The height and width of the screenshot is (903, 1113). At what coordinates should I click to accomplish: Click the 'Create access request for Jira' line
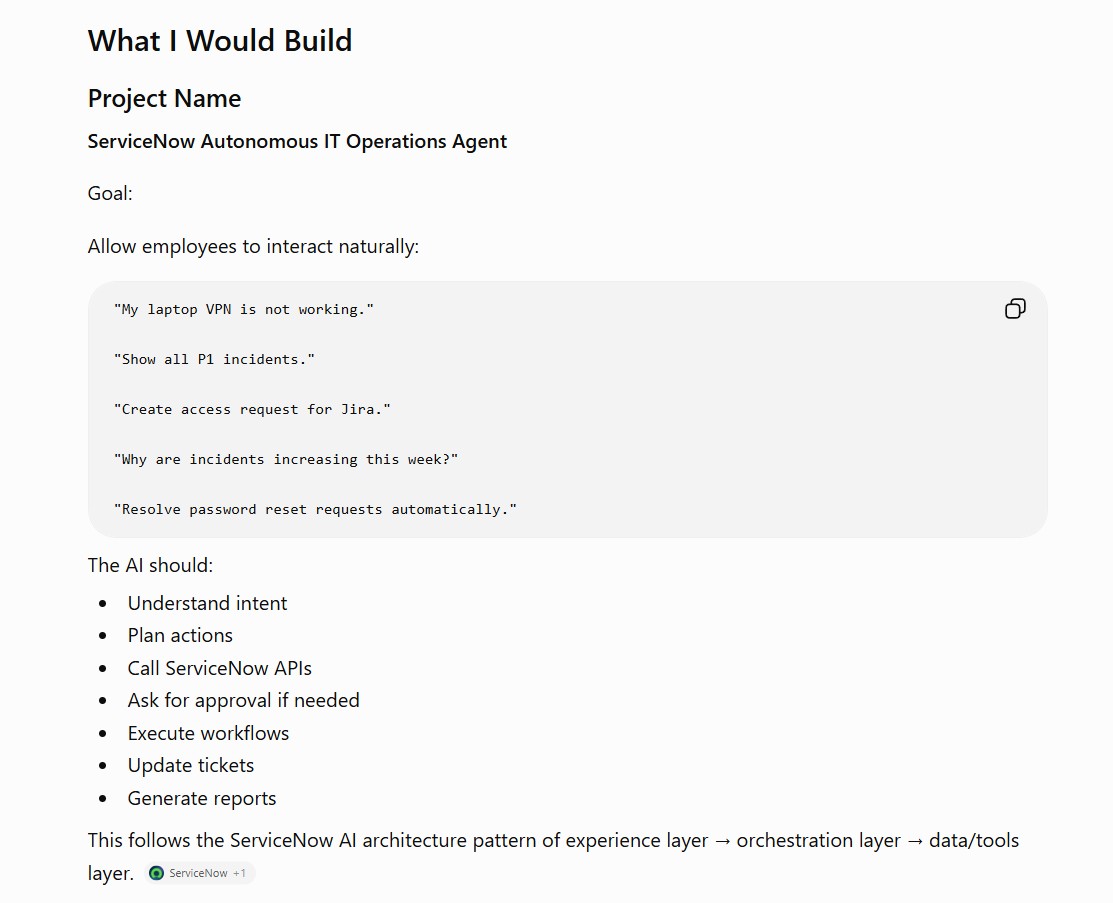point(252,410)
